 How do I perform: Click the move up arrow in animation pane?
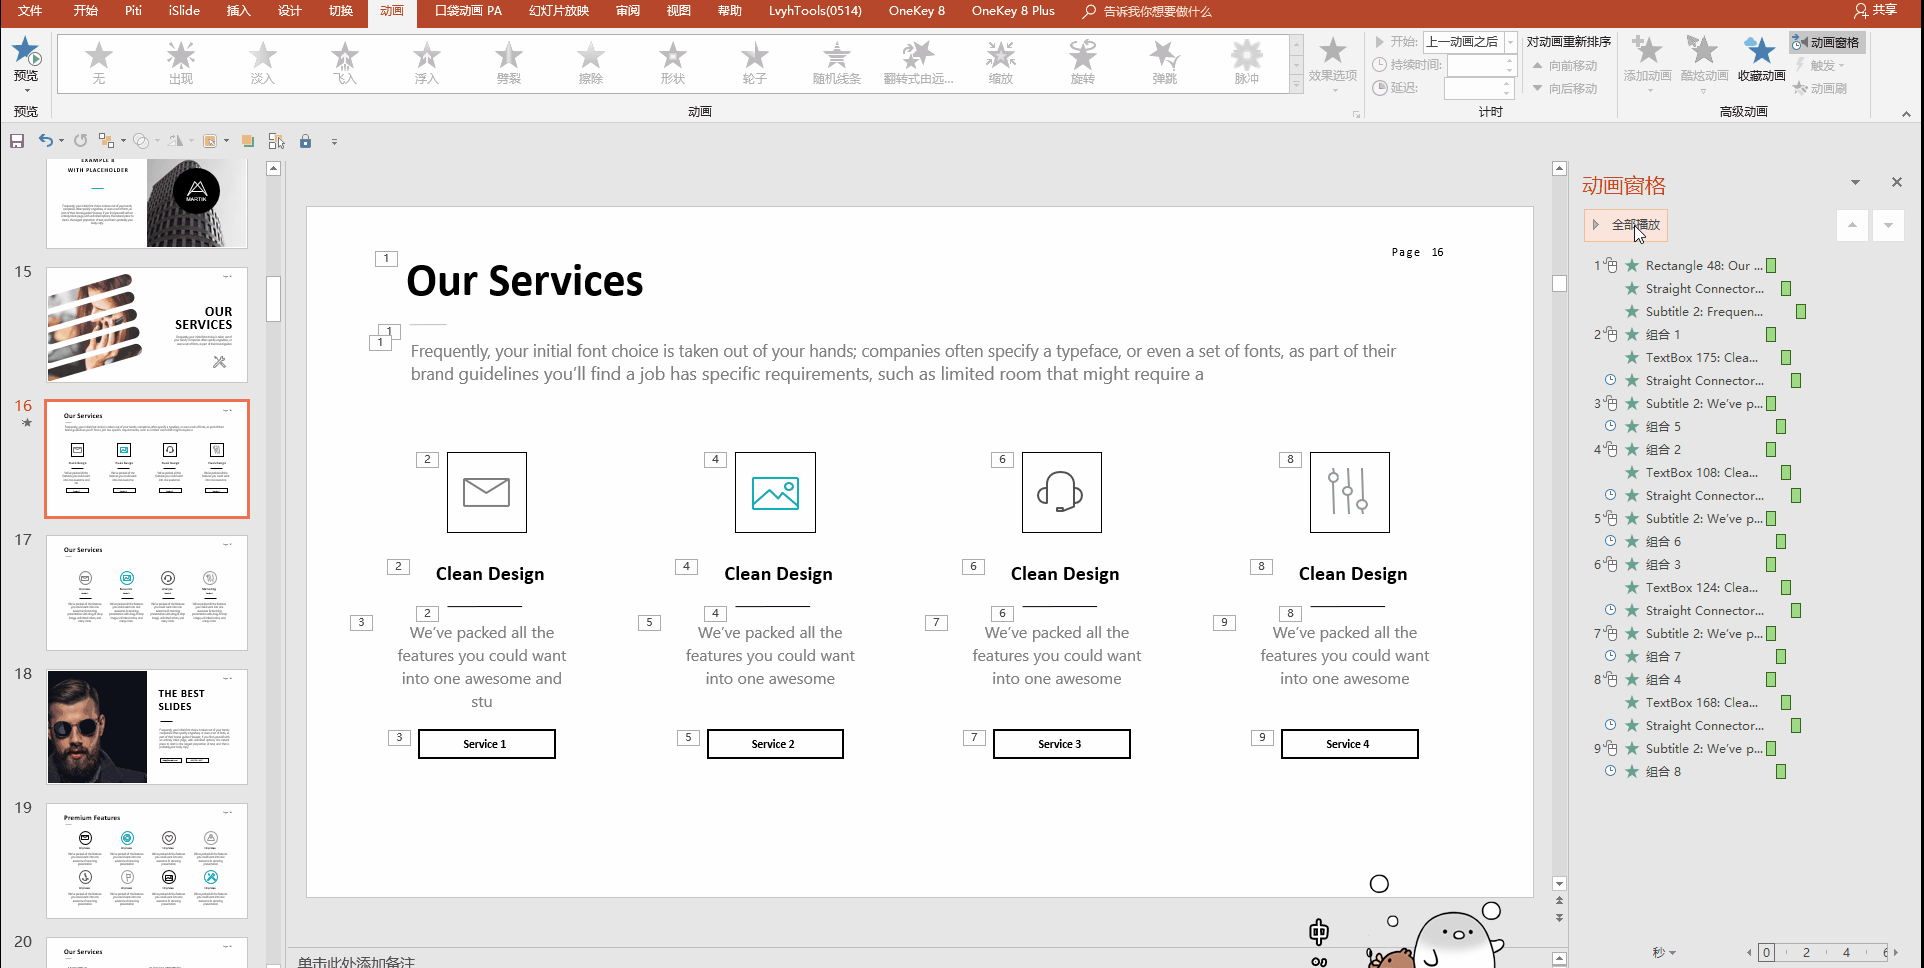pos(1852,225)
